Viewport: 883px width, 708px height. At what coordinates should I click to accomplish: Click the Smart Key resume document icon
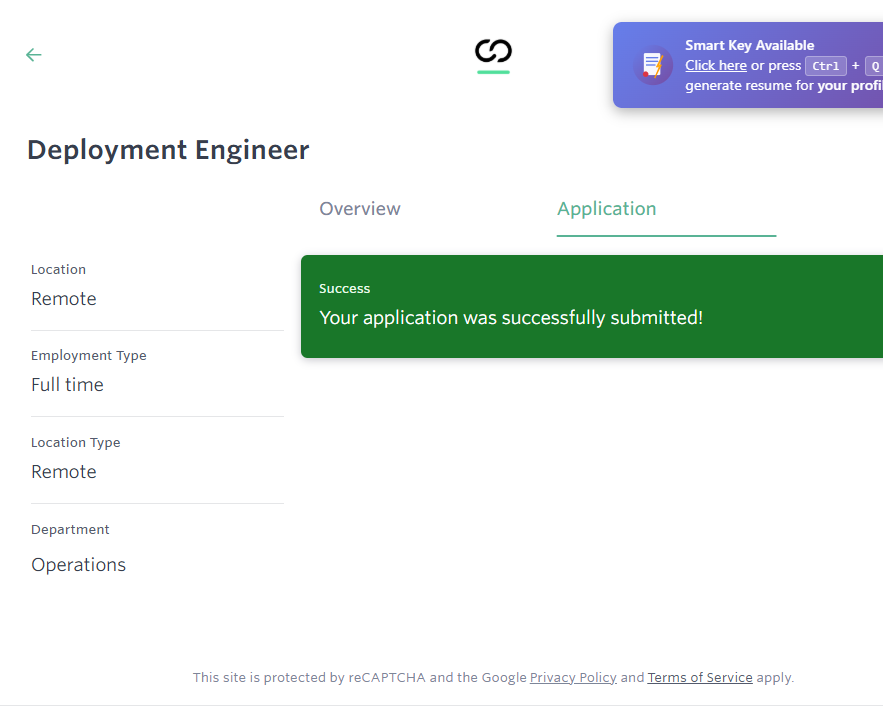653,65
